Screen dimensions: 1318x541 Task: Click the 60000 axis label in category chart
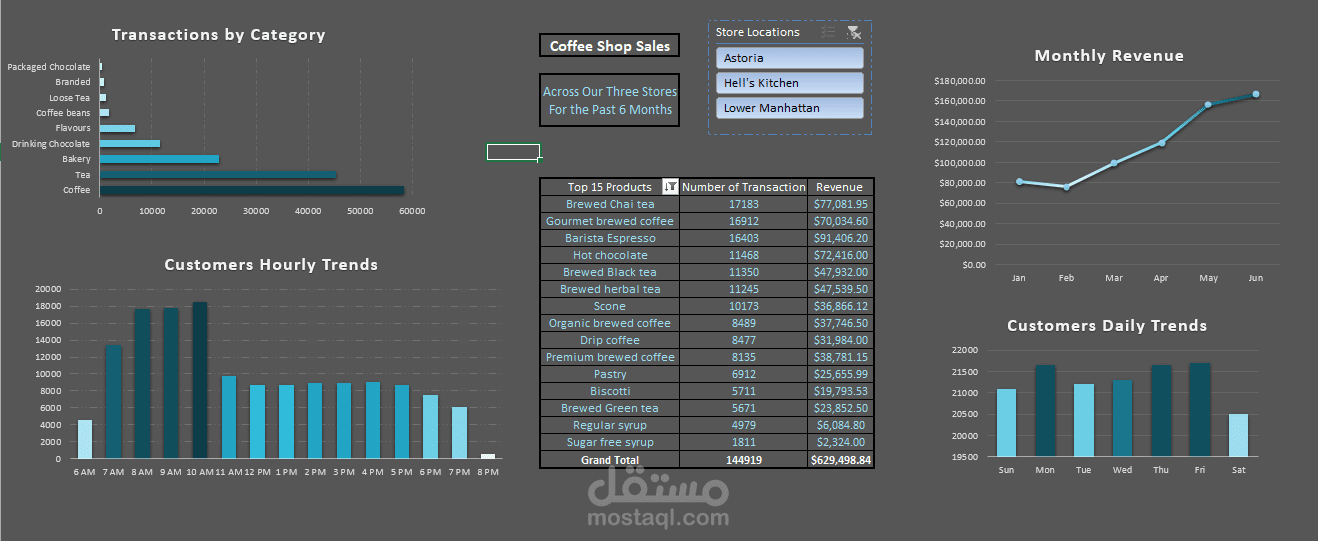pos(412,211)
